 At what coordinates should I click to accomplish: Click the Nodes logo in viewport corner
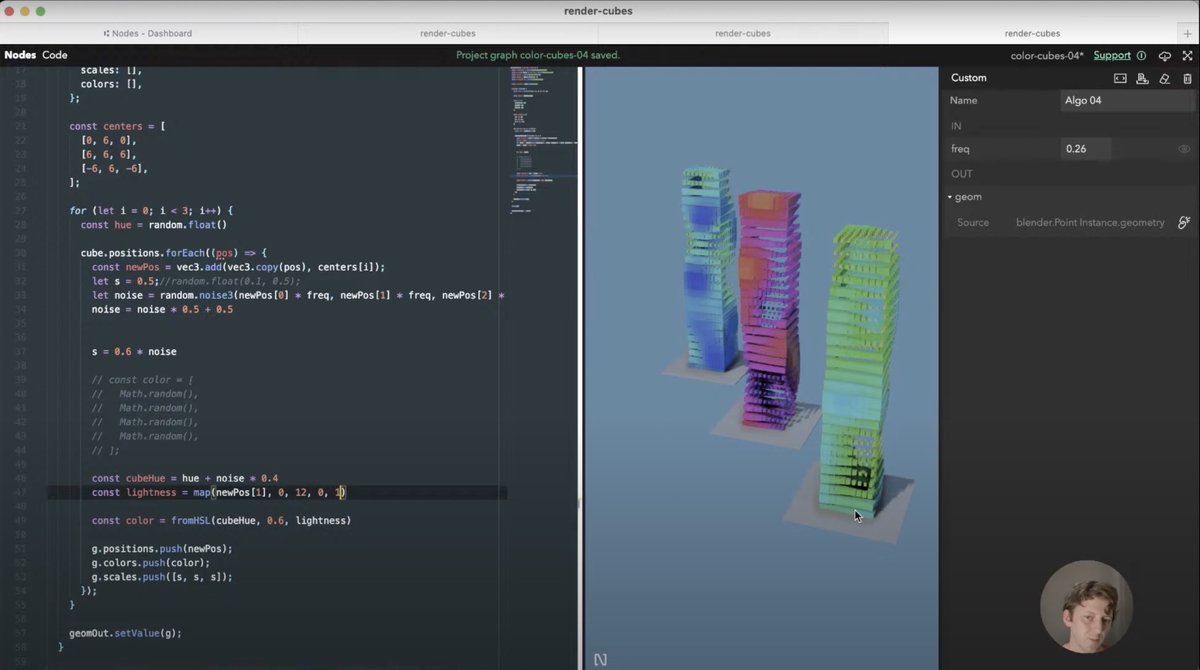point(600,659)
